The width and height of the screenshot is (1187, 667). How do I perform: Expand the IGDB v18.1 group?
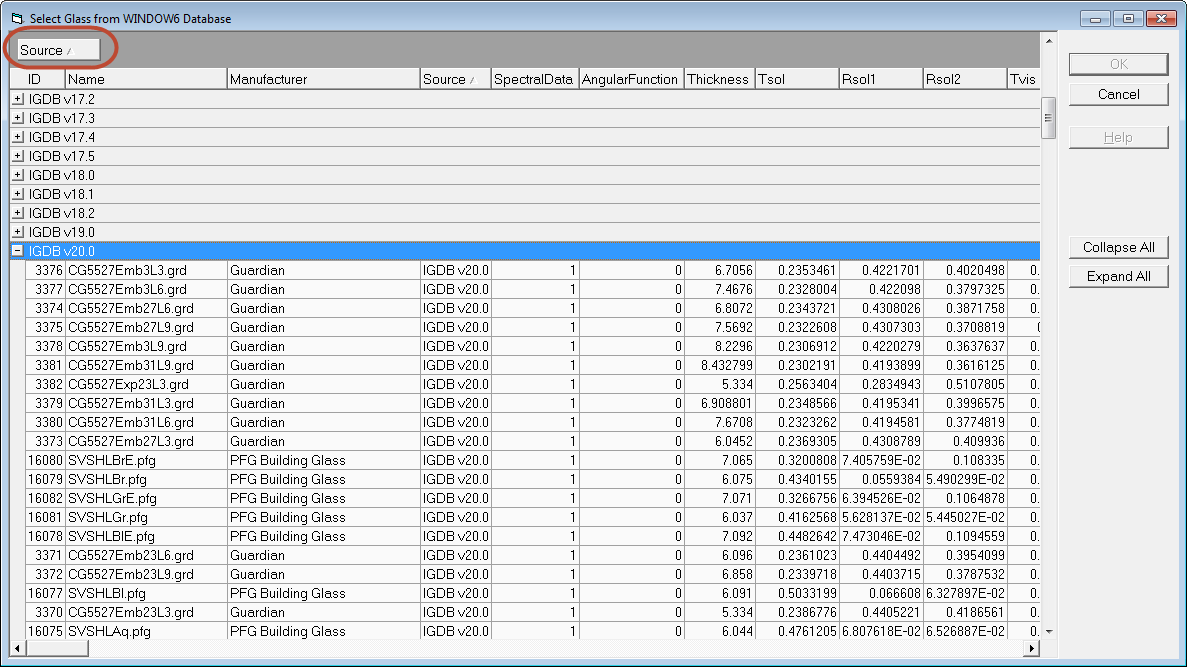click(x=18, y=194)
